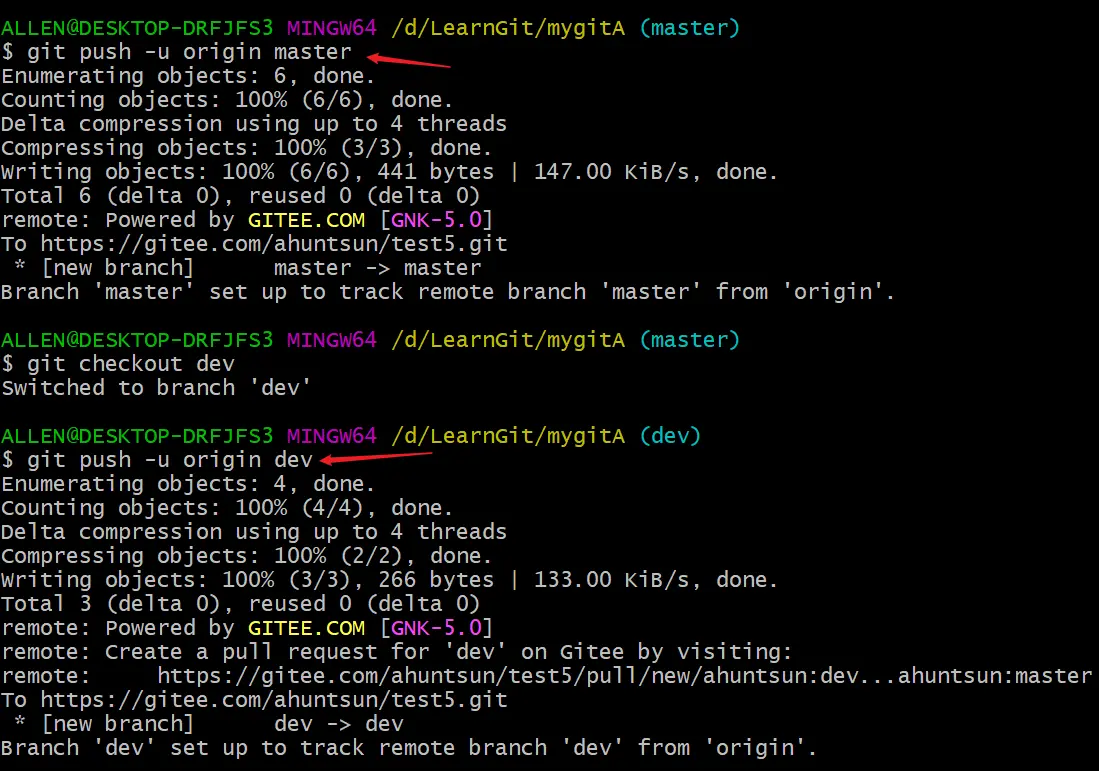
Task: Click the red arrow pointing at dev push
Action: pos(376,458)
